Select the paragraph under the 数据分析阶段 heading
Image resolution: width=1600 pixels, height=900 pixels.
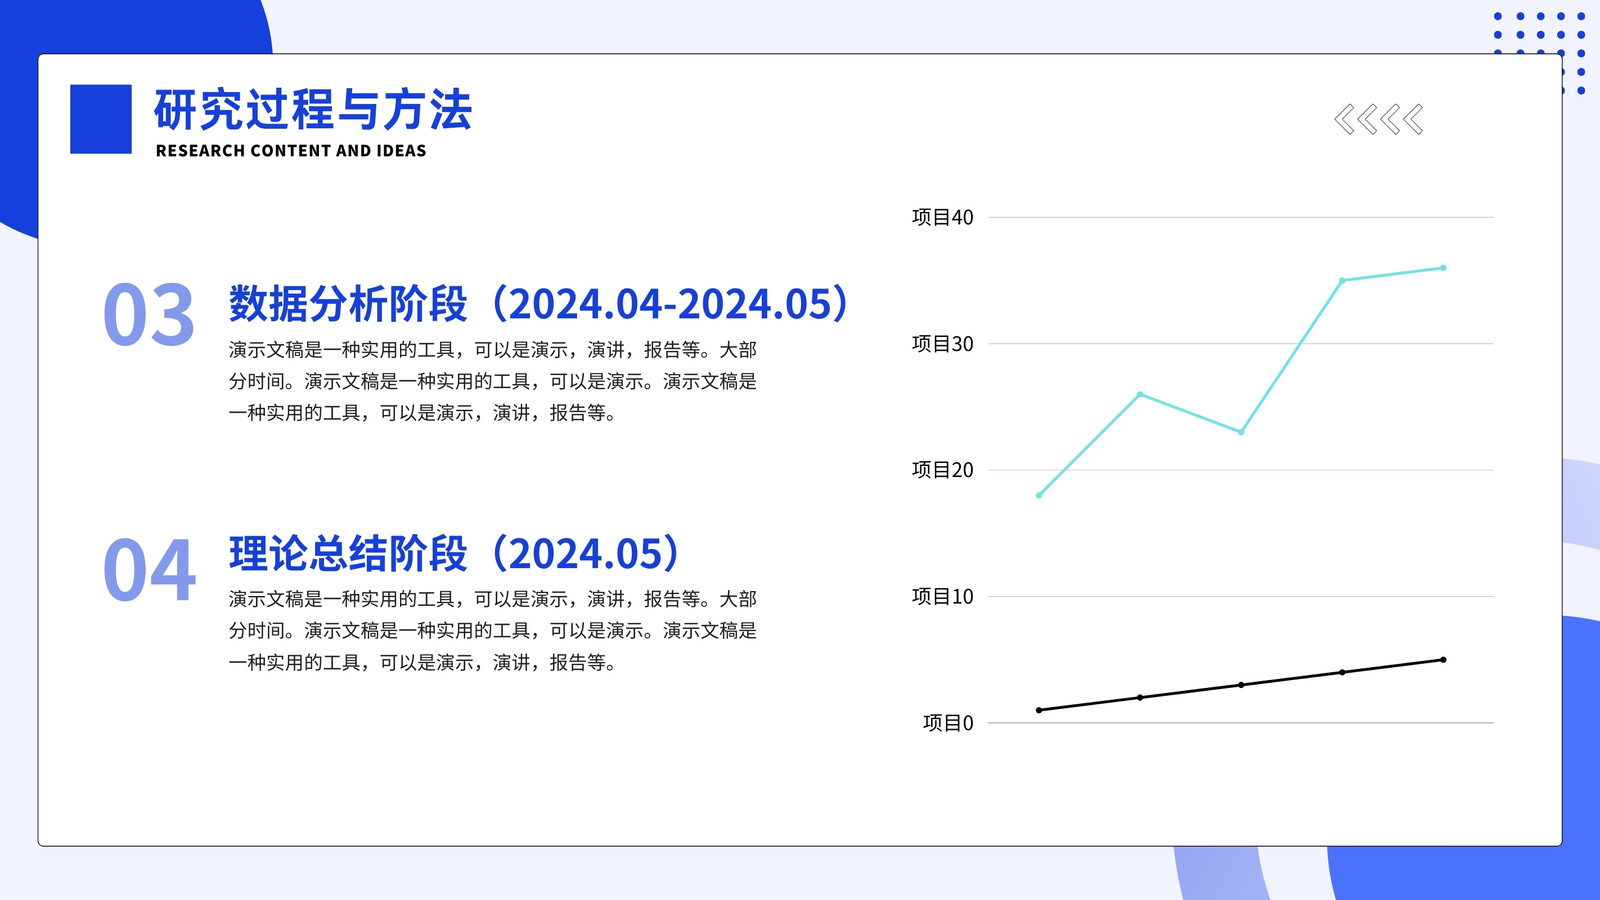coord(493,381)
